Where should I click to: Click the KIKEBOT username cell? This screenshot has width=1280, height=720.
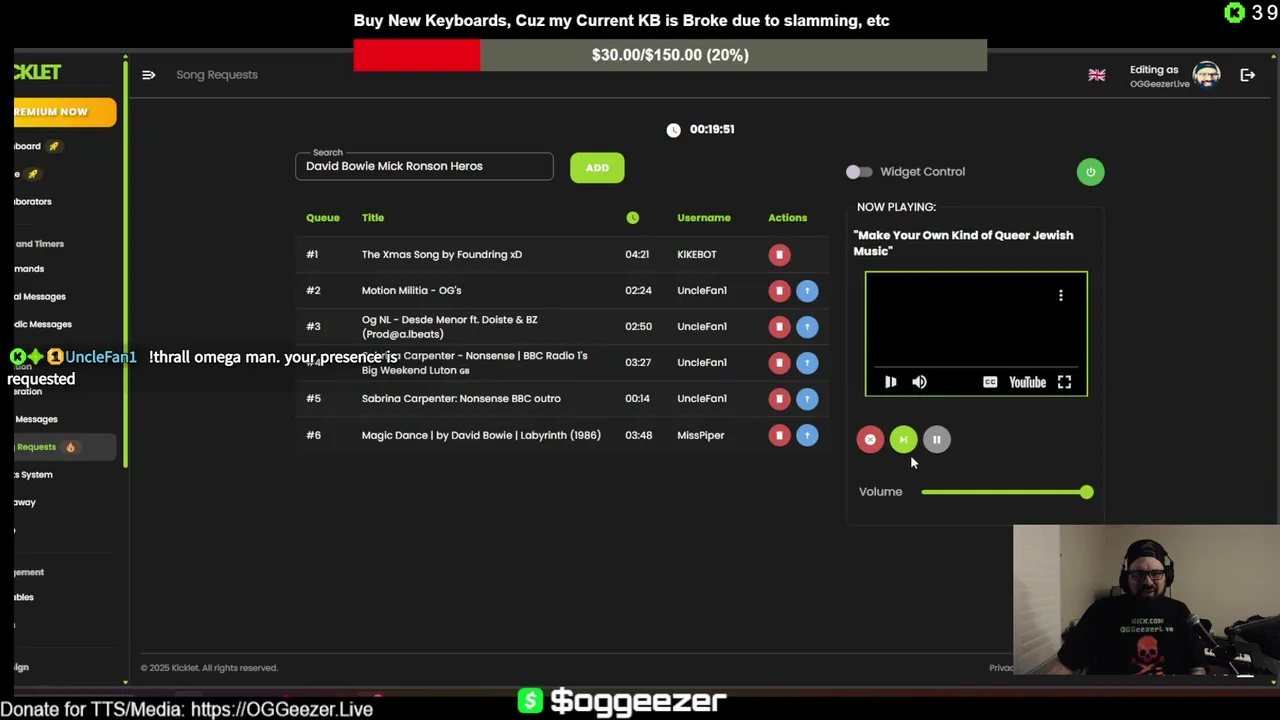click(x=697, y=255)
